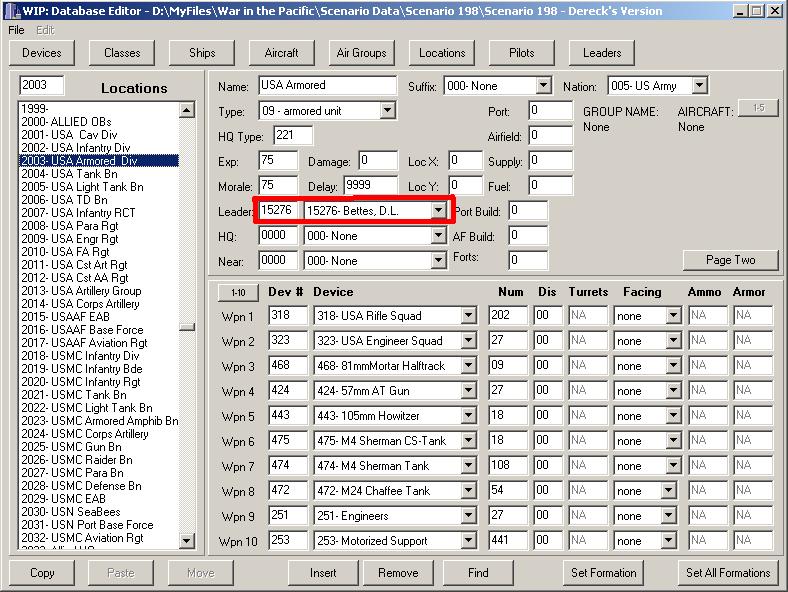The width and height of the screenshot is (788, 592).
Task: Click the locations list scroll down arrow
Action: [x=187, y=541]
